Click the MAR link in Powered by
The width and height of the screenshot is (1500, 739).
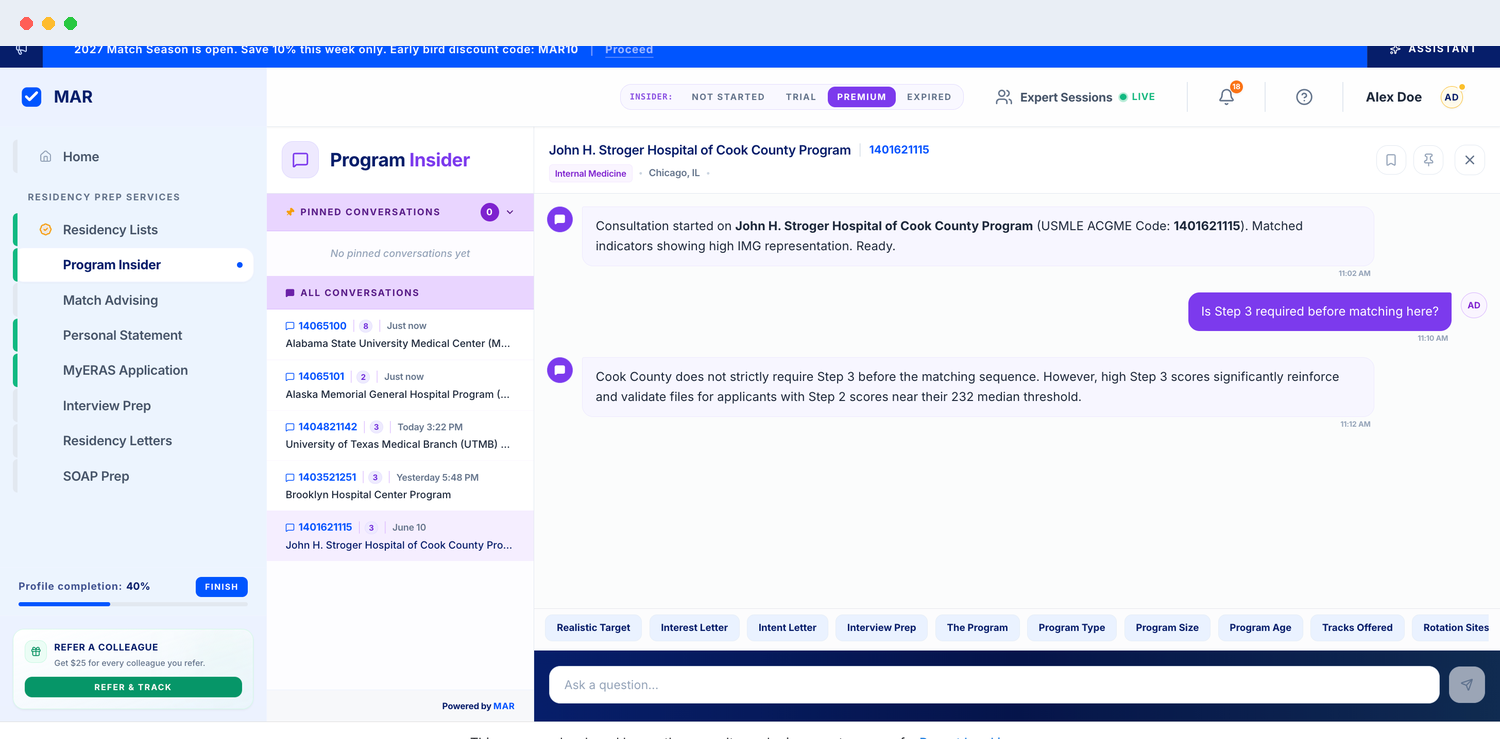pos(504,706)
